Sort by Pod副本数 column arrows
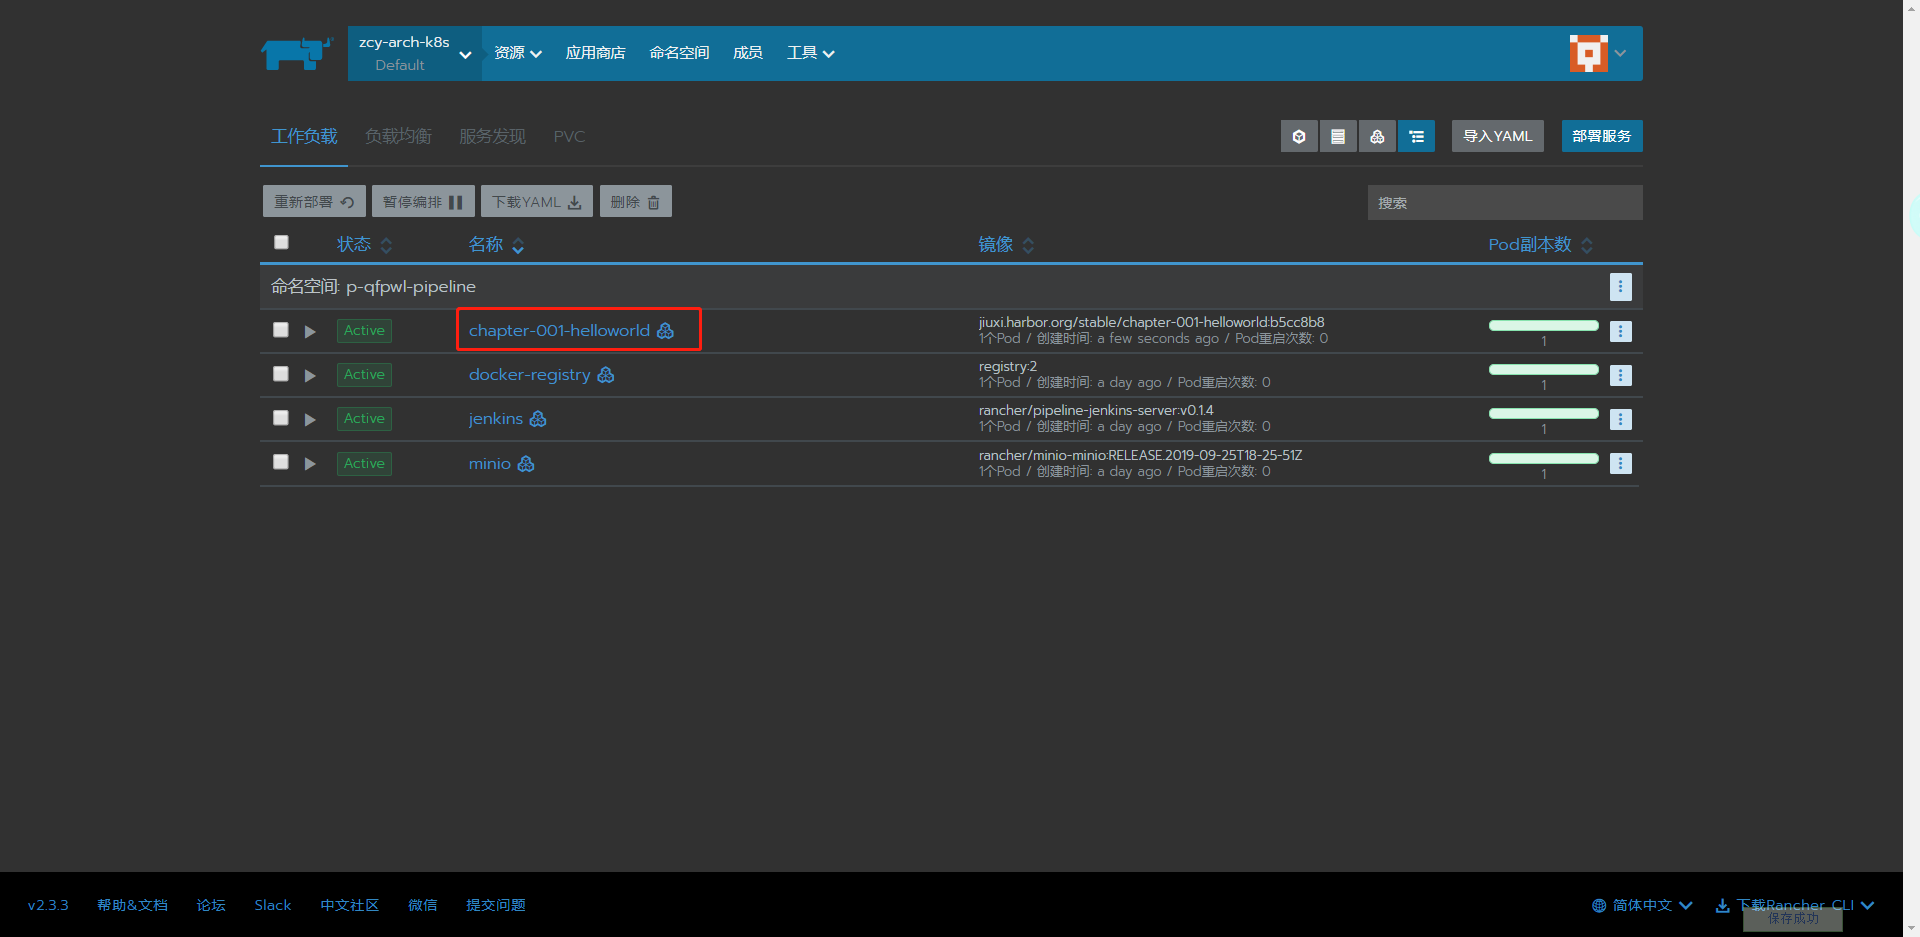The width and height of the screenshot is (1920, 937). pos(1587,245)
